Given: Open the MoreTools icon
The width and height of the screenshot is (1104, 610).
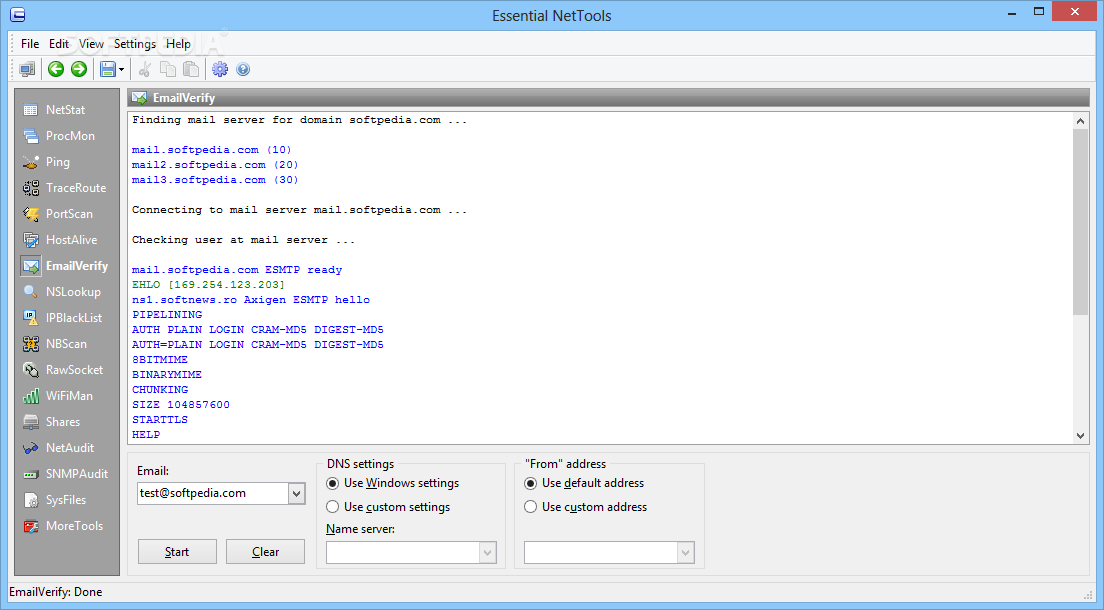Looking at the screenshot, I should (x=31, y=526).
